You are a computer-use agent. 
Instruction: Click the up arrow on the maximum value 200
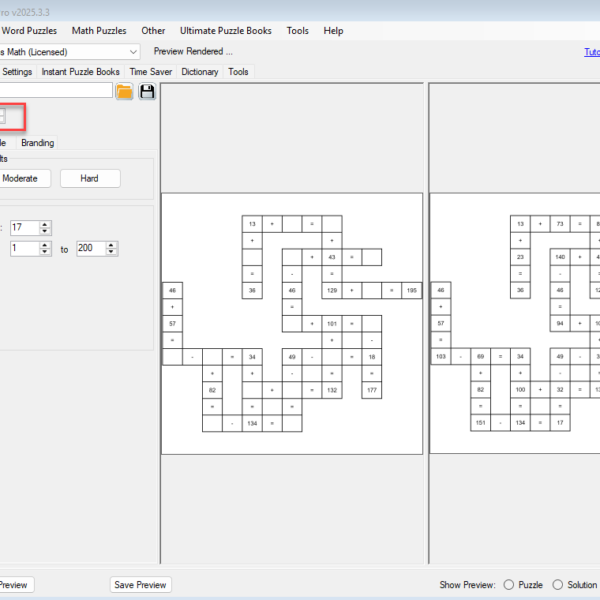pyautogui.click(x=112, y=244)
